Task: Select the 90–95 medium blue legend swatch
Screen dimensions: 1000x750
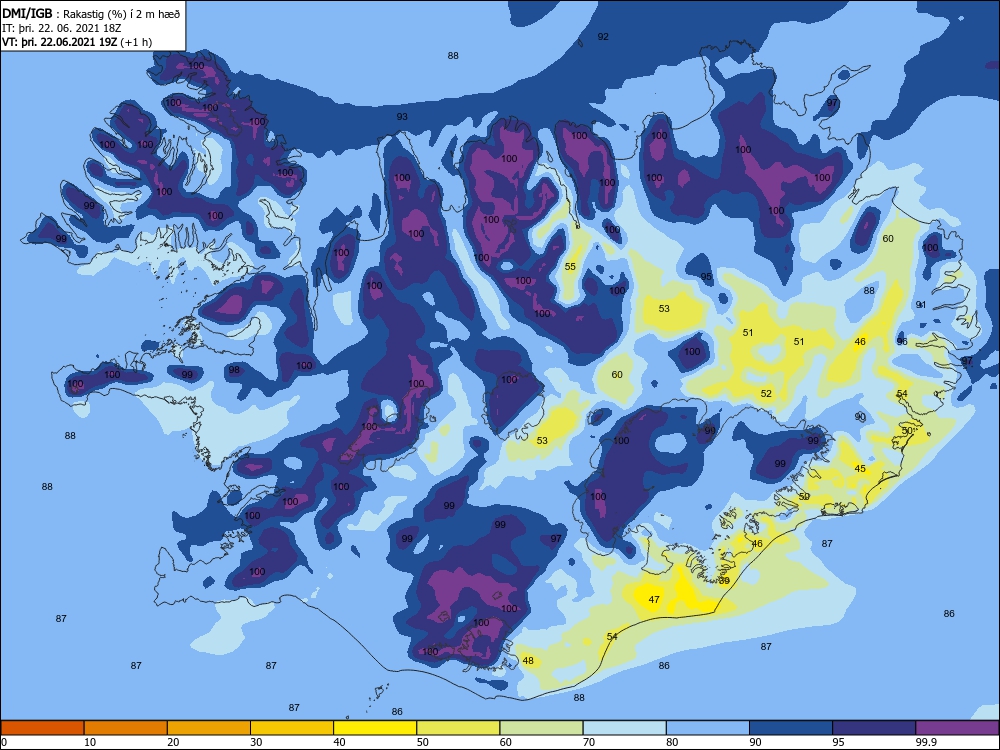Action: [791, 728]
